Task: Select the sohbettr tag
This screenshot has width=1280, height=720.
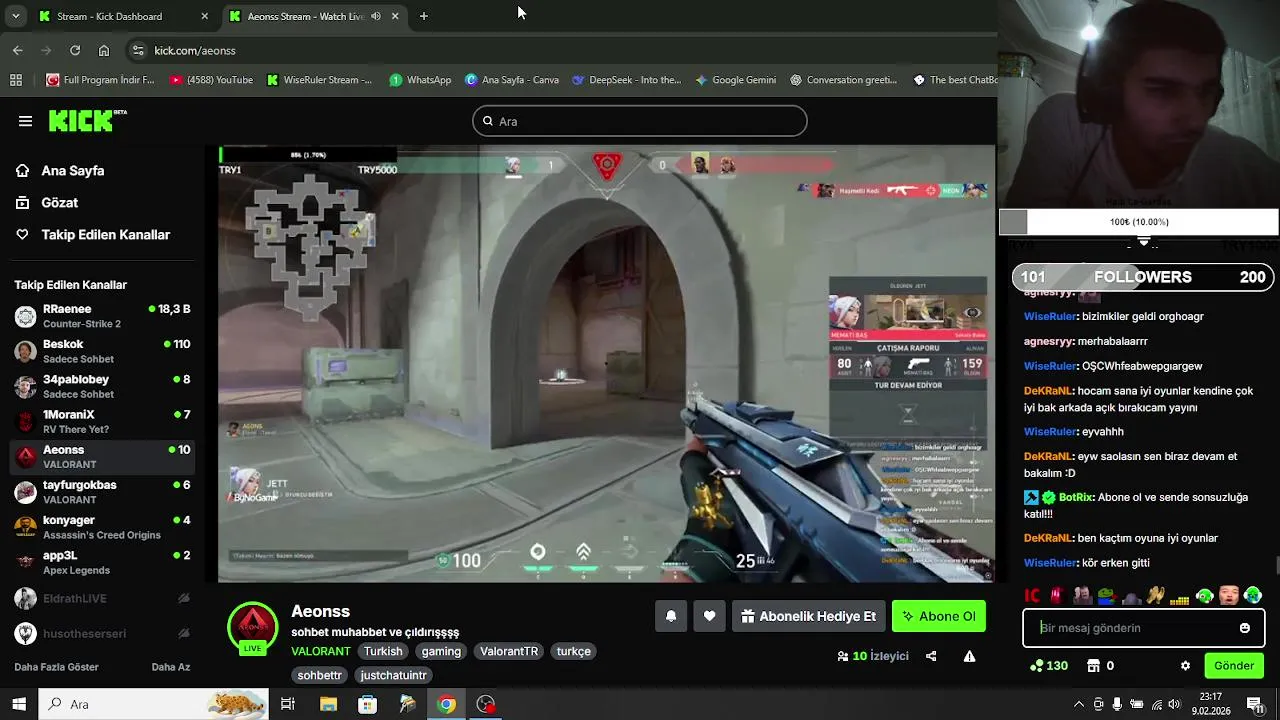Action: pos(320,675)
